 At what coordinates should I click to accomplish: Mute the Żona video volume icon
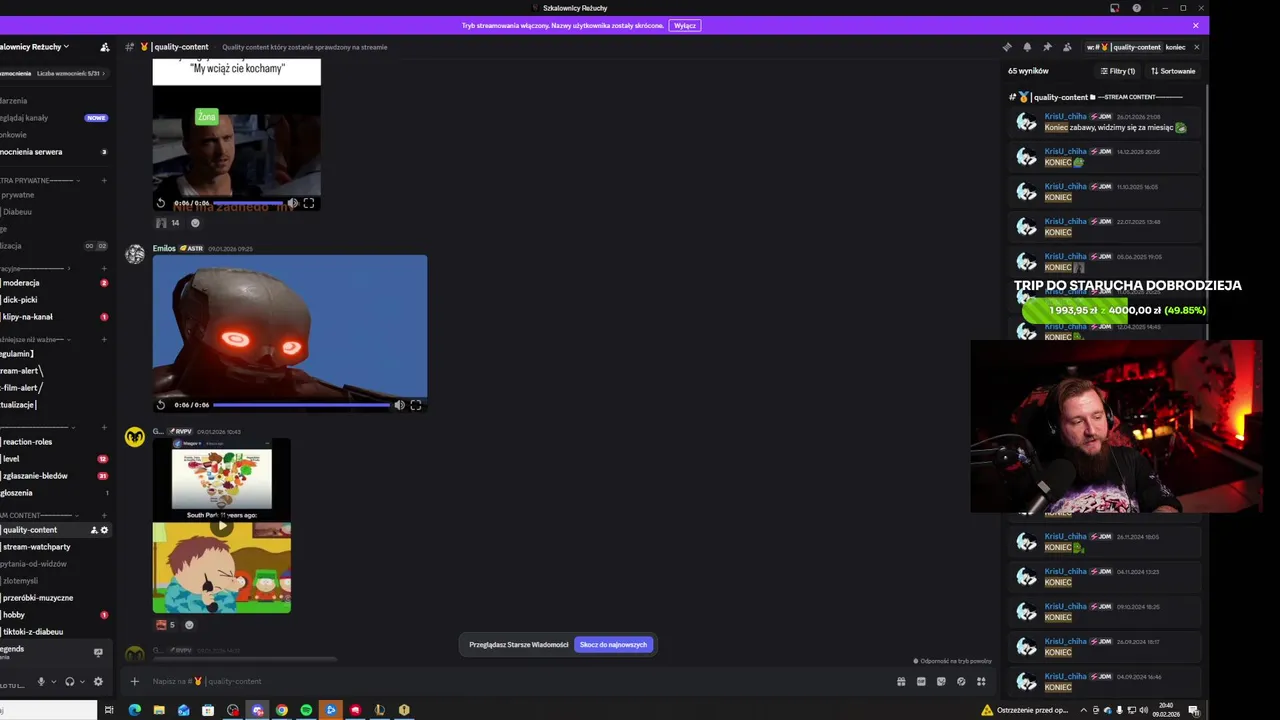[293, 203]
